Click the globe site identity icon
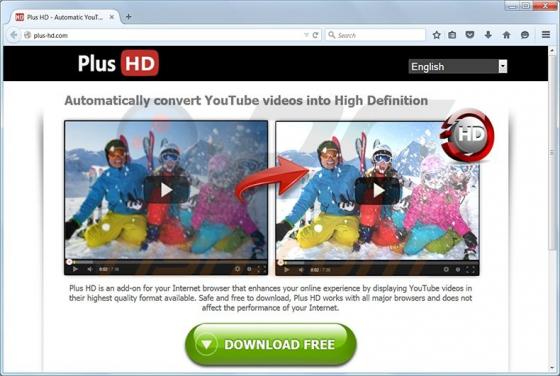This screenshot has width=560, height=376. pos(28,35)
